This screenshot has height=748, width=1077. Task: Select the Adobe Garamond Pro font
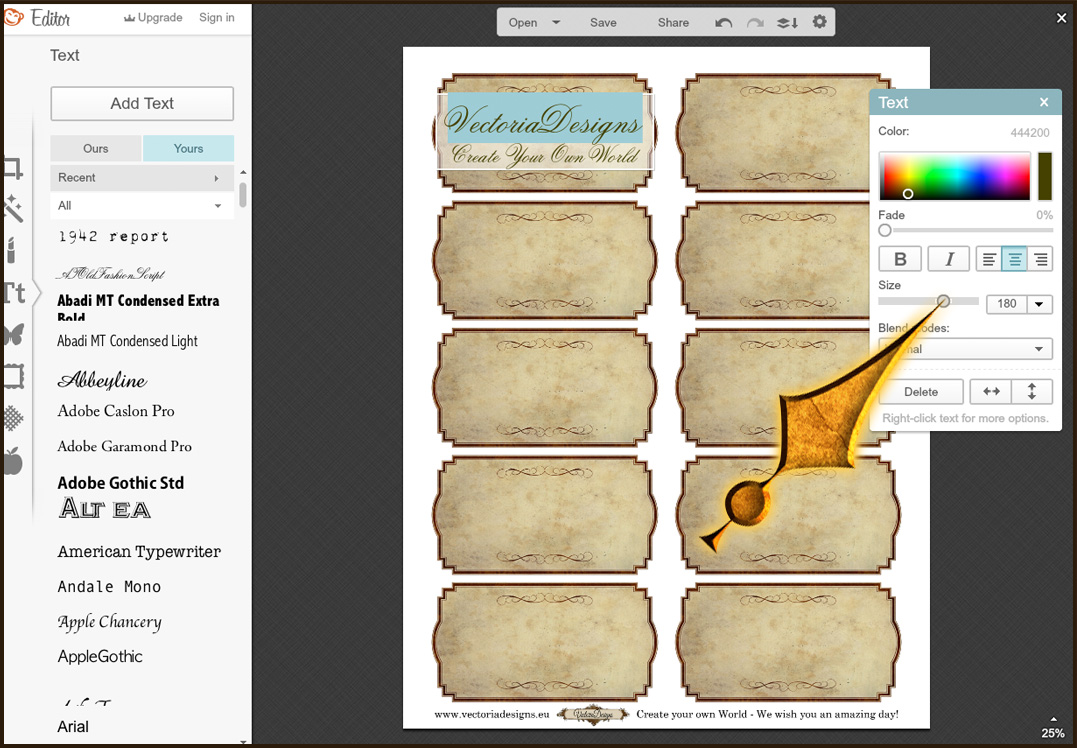click(125, 446)
